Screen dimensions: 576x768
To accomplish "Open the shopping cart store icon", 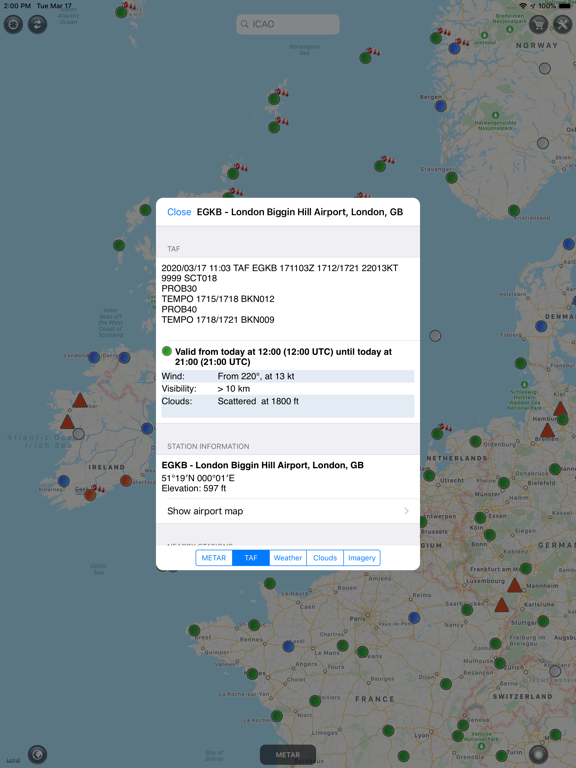I will (x=538, y=24).
